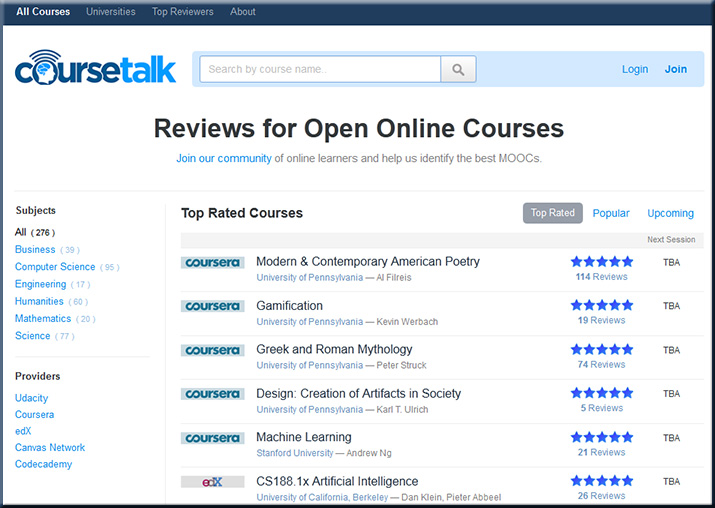Click Coursera logo beside Machine Learning

tap(212, 438)
